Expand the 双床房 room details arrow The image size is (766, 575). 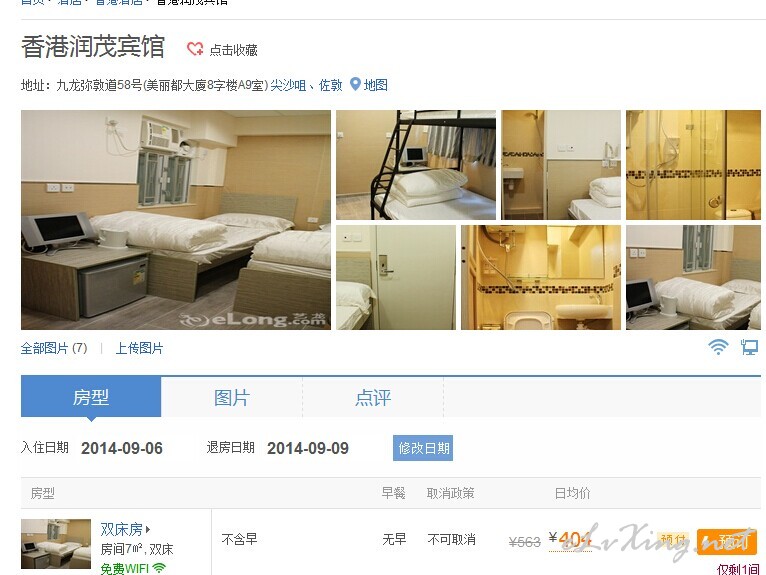coord(148,529)
